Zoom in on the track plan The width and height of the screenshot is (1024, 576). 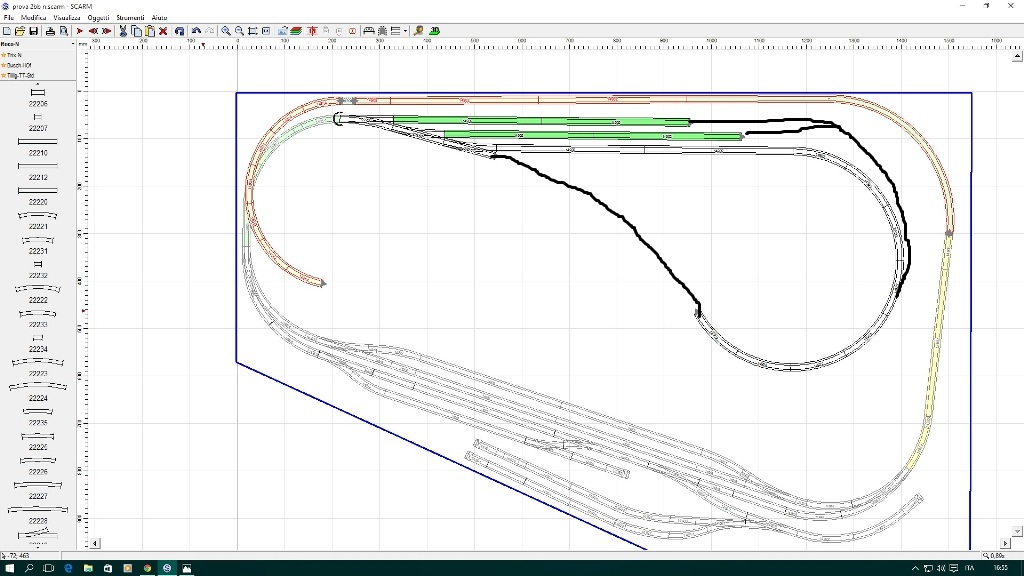point(225,31)
